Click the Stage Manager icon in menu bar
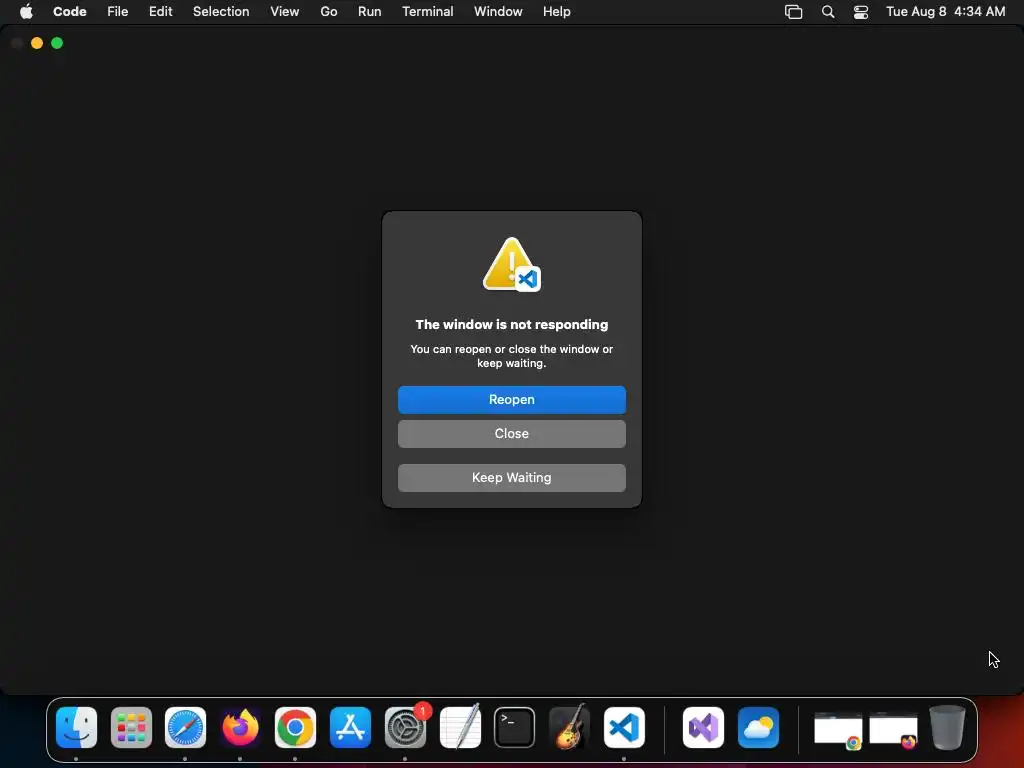The image size is (1024, 768). pyautogui.click(x=793, y=12)
